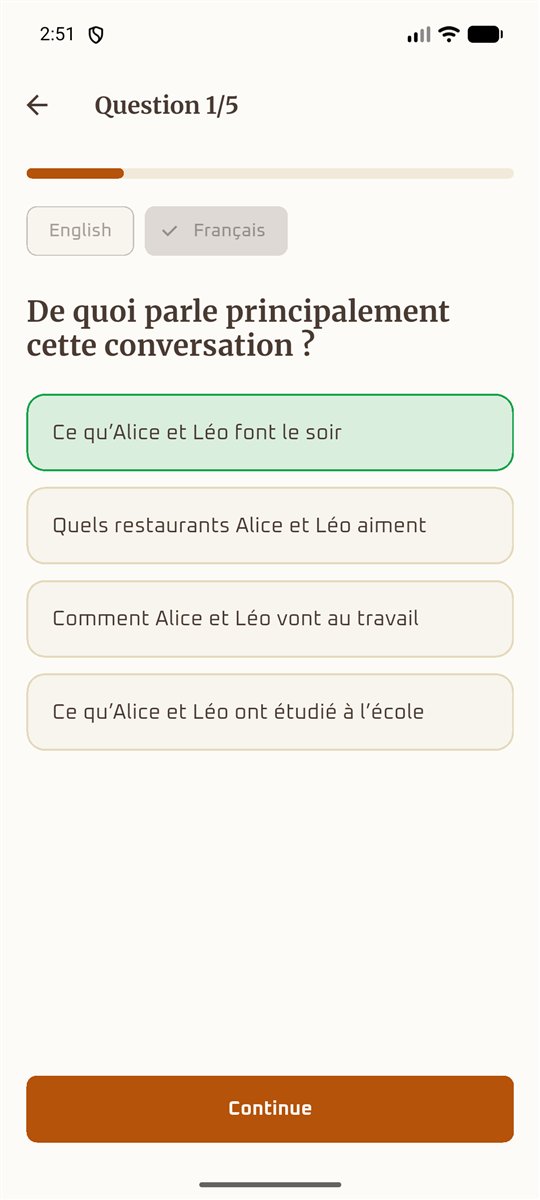Tap the Continue button
This screenshot has height=1200, width=540.
pyautogui.click(x=270, y=1108)
